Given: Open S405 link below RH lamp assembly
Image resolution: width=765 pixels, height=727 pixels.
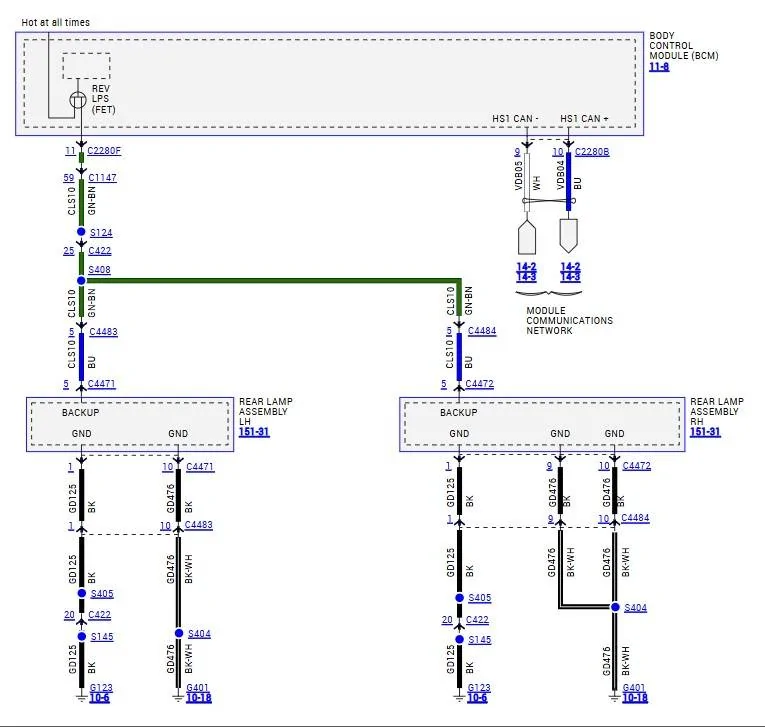Looking at the screenshot, I should (480, 598).
